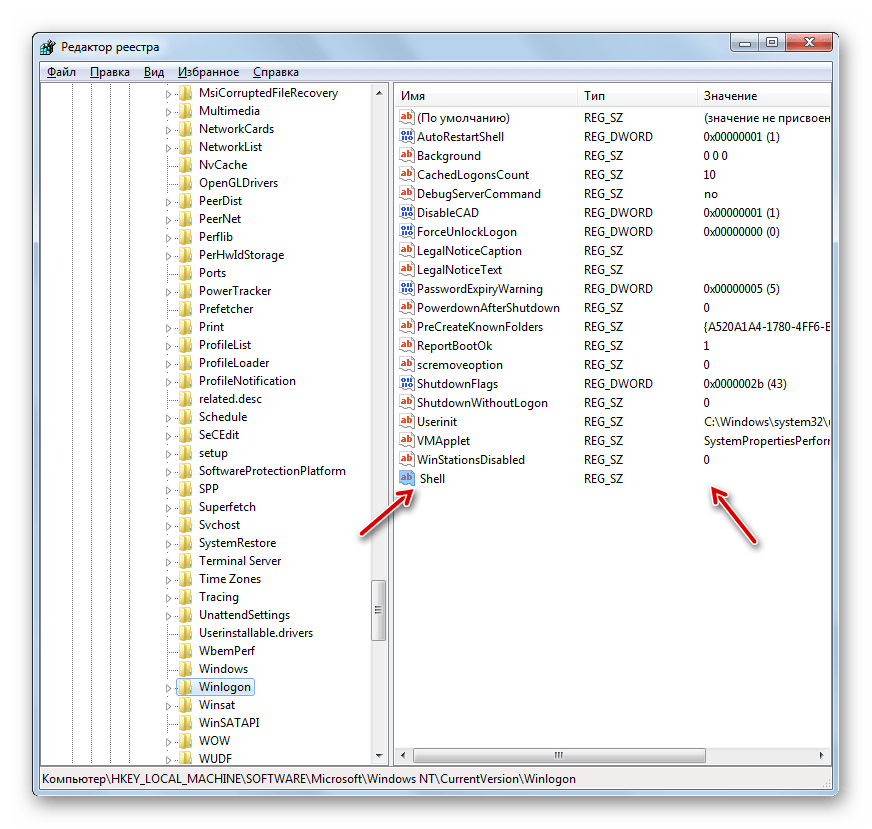The height and width of the screenshot is (829, 872).
Task: Expand the Print key
Action: coord(169,328)
